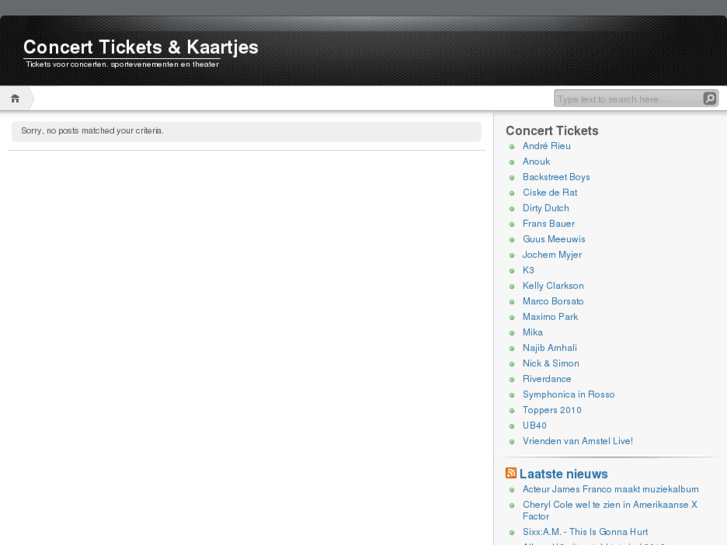The width and height of the screenshot is (727, 545).
Task: Open the K3 tickets link
Action: tap(528, 270)
